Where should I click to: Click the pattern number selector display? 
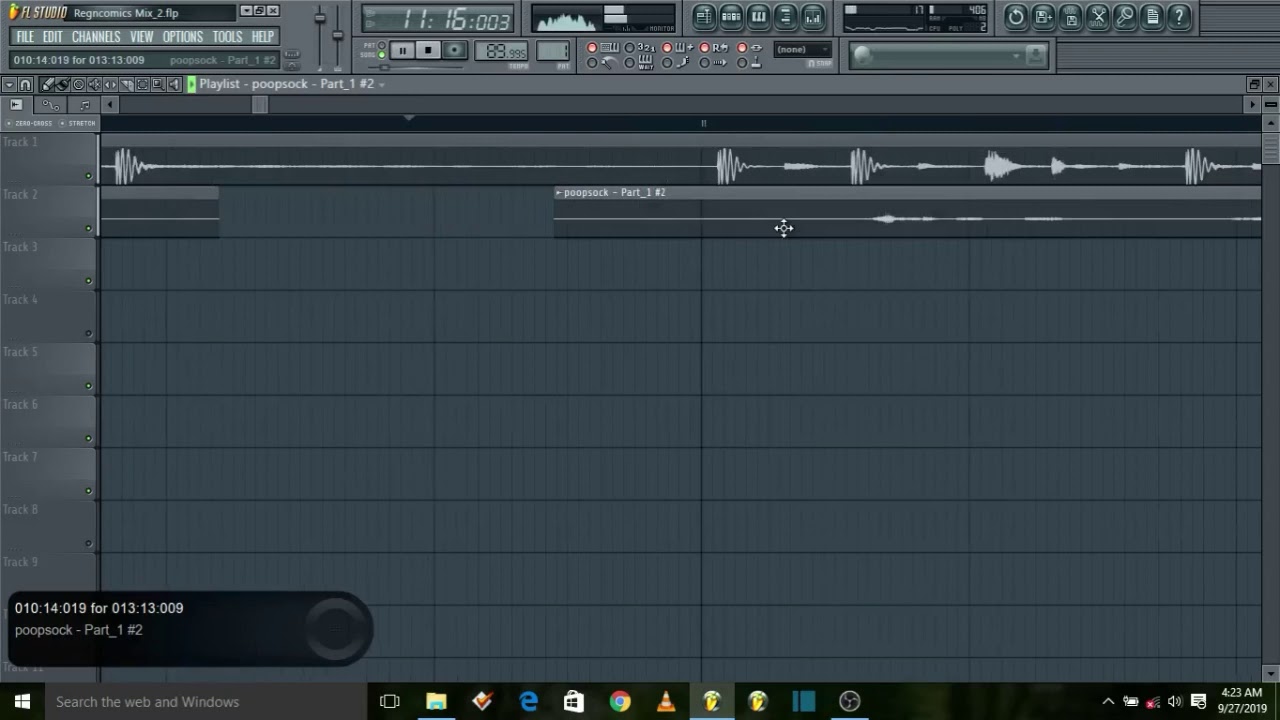553,50
